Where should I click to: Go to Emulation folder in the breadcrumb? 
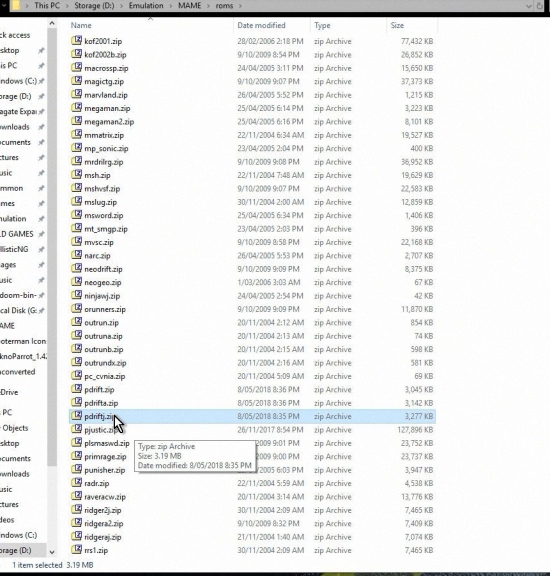click(146, 6)
